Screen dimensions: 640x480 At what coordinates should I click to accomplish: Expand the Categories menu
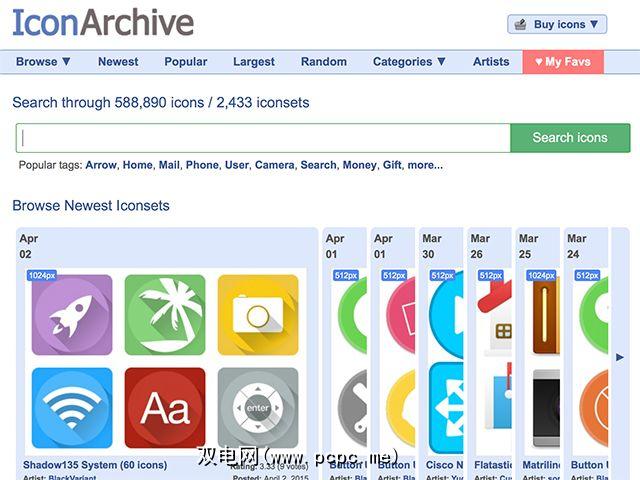click(x=409, y=62)
